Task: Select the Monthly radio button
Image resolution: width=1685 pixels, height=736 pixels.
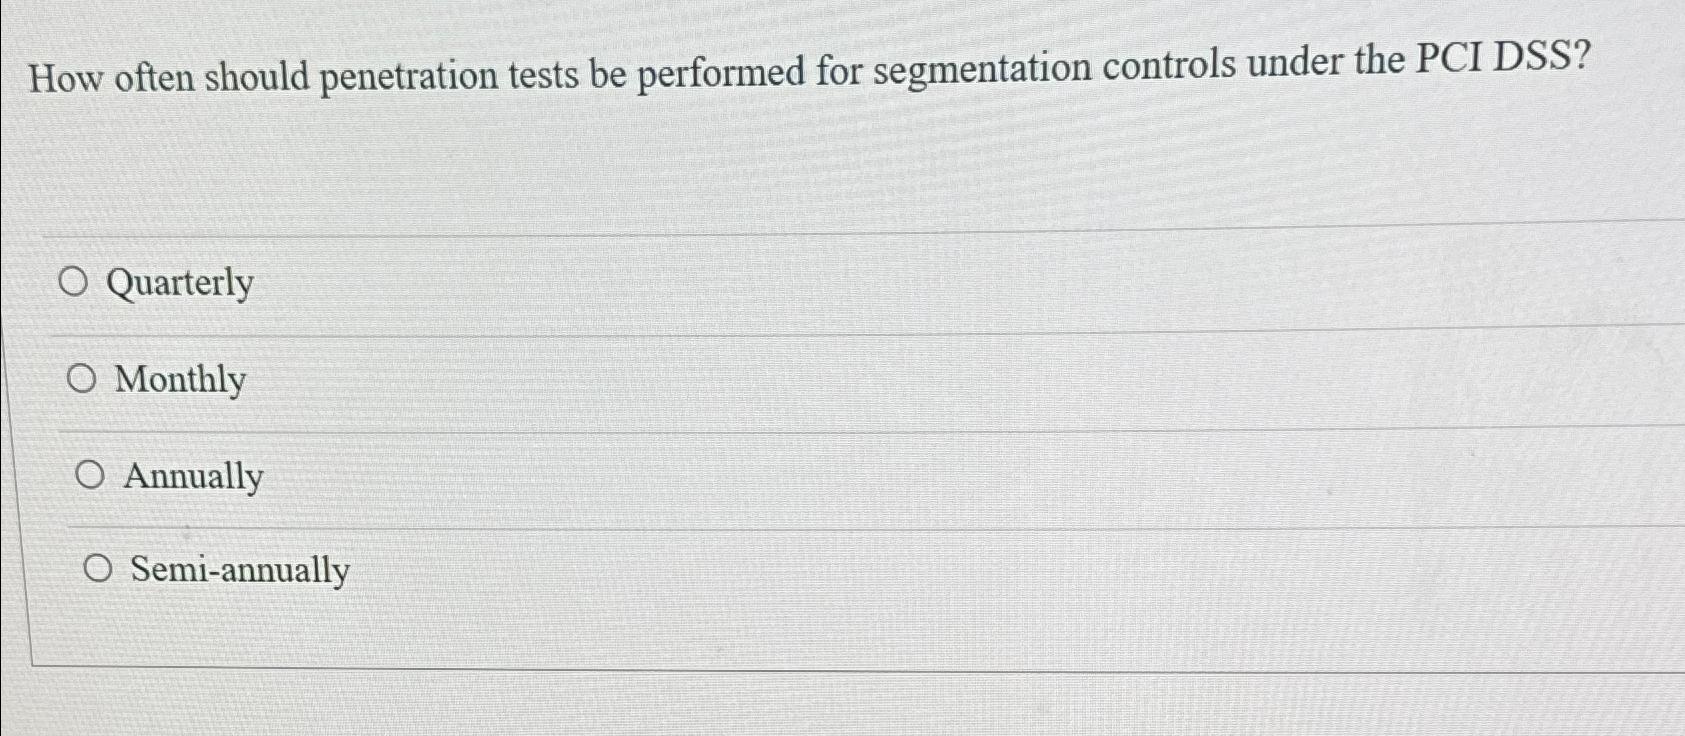Action: click(84, 377)
